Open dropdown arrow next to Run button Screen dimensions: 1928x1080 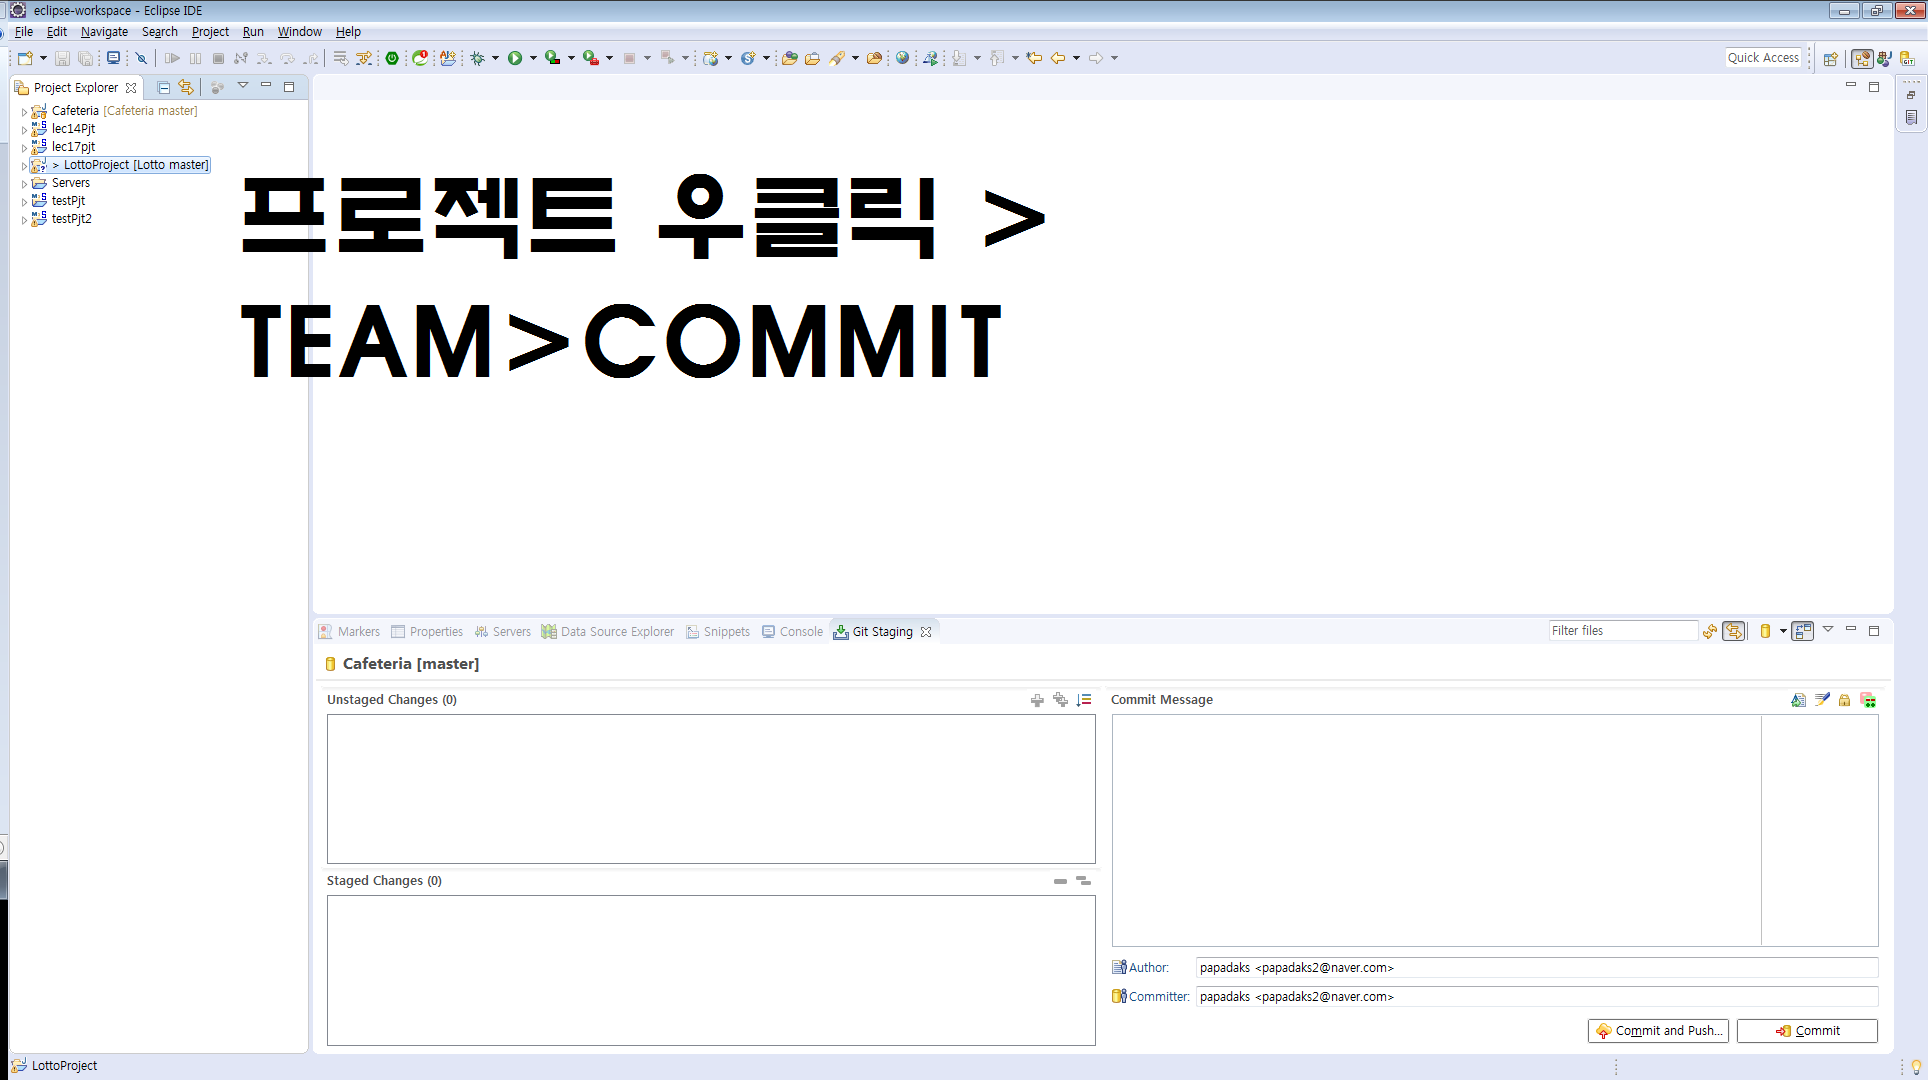(x=533, y=58)
